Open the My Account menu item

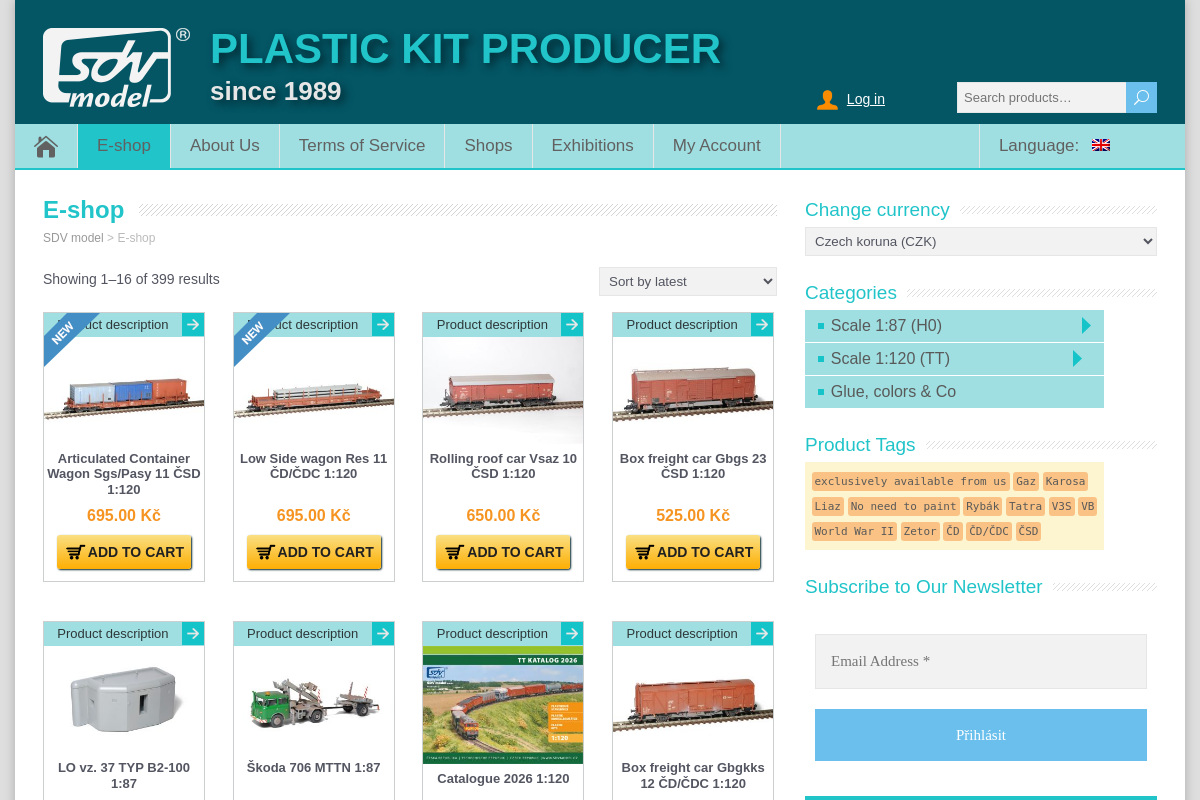[717, 146]
